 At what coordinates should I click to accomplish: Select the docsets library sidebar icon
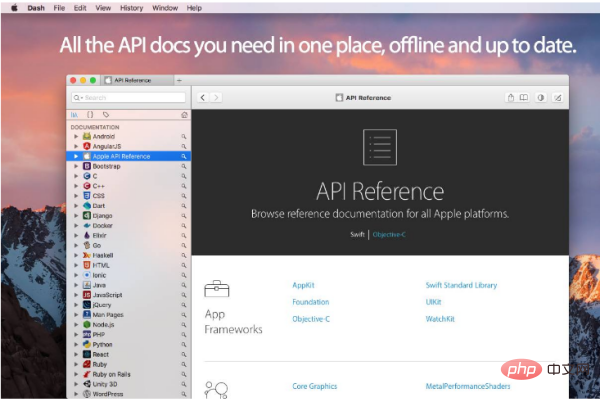click(x=74, y=115)
